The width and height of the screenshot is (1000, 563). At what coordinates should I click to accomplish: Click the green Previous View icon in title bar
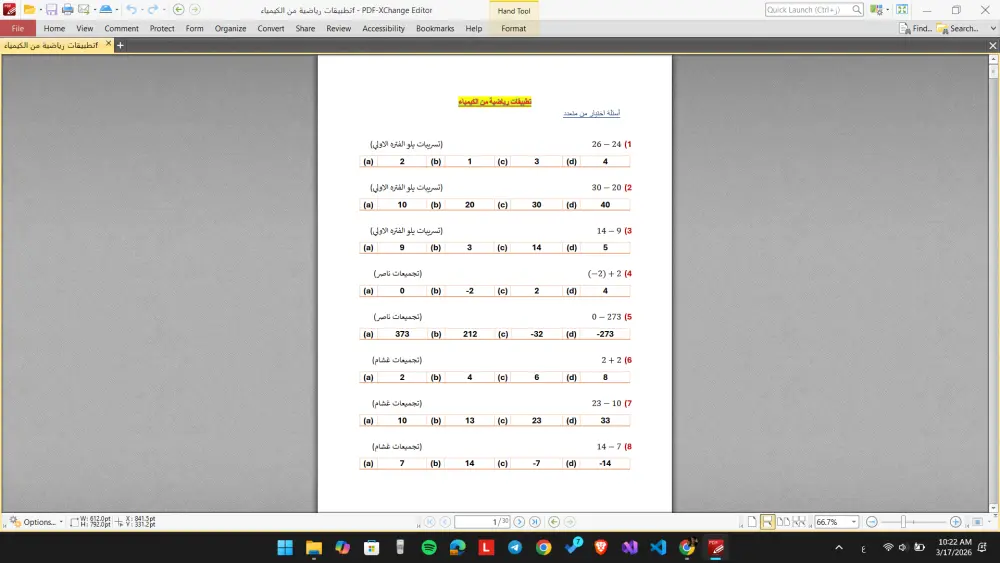pos(179,10)
